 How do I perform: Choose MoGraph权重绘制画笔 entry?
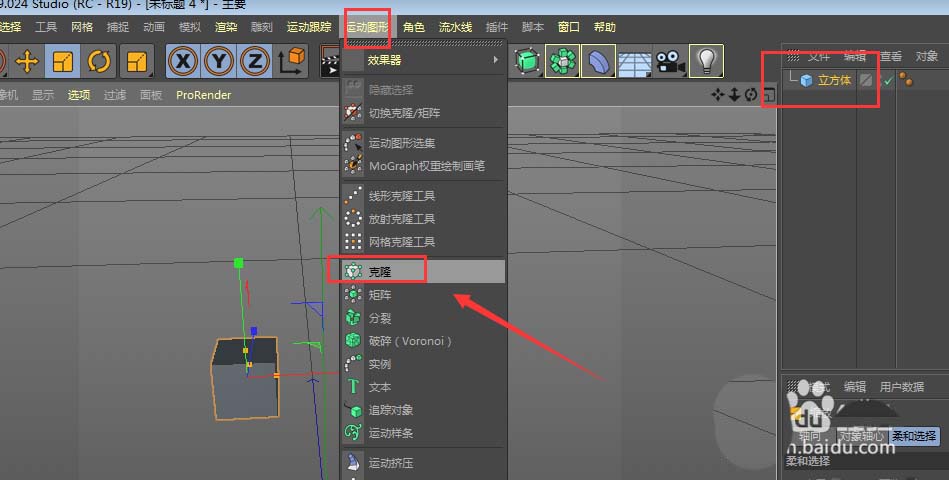pyautogui.click(x=424, y=166)
